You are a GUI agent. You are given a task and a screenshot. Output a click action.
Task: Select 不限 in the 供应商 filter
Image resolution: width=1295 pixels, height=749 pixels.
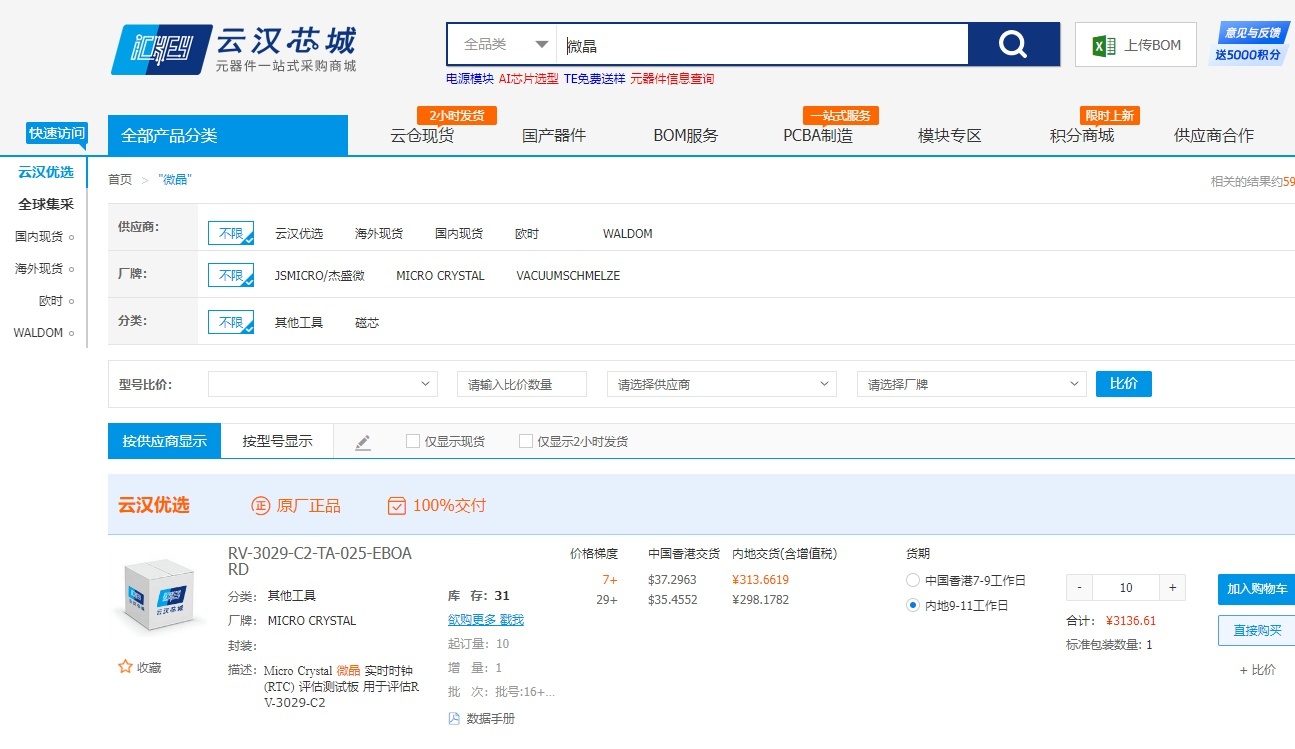(231, 233)
